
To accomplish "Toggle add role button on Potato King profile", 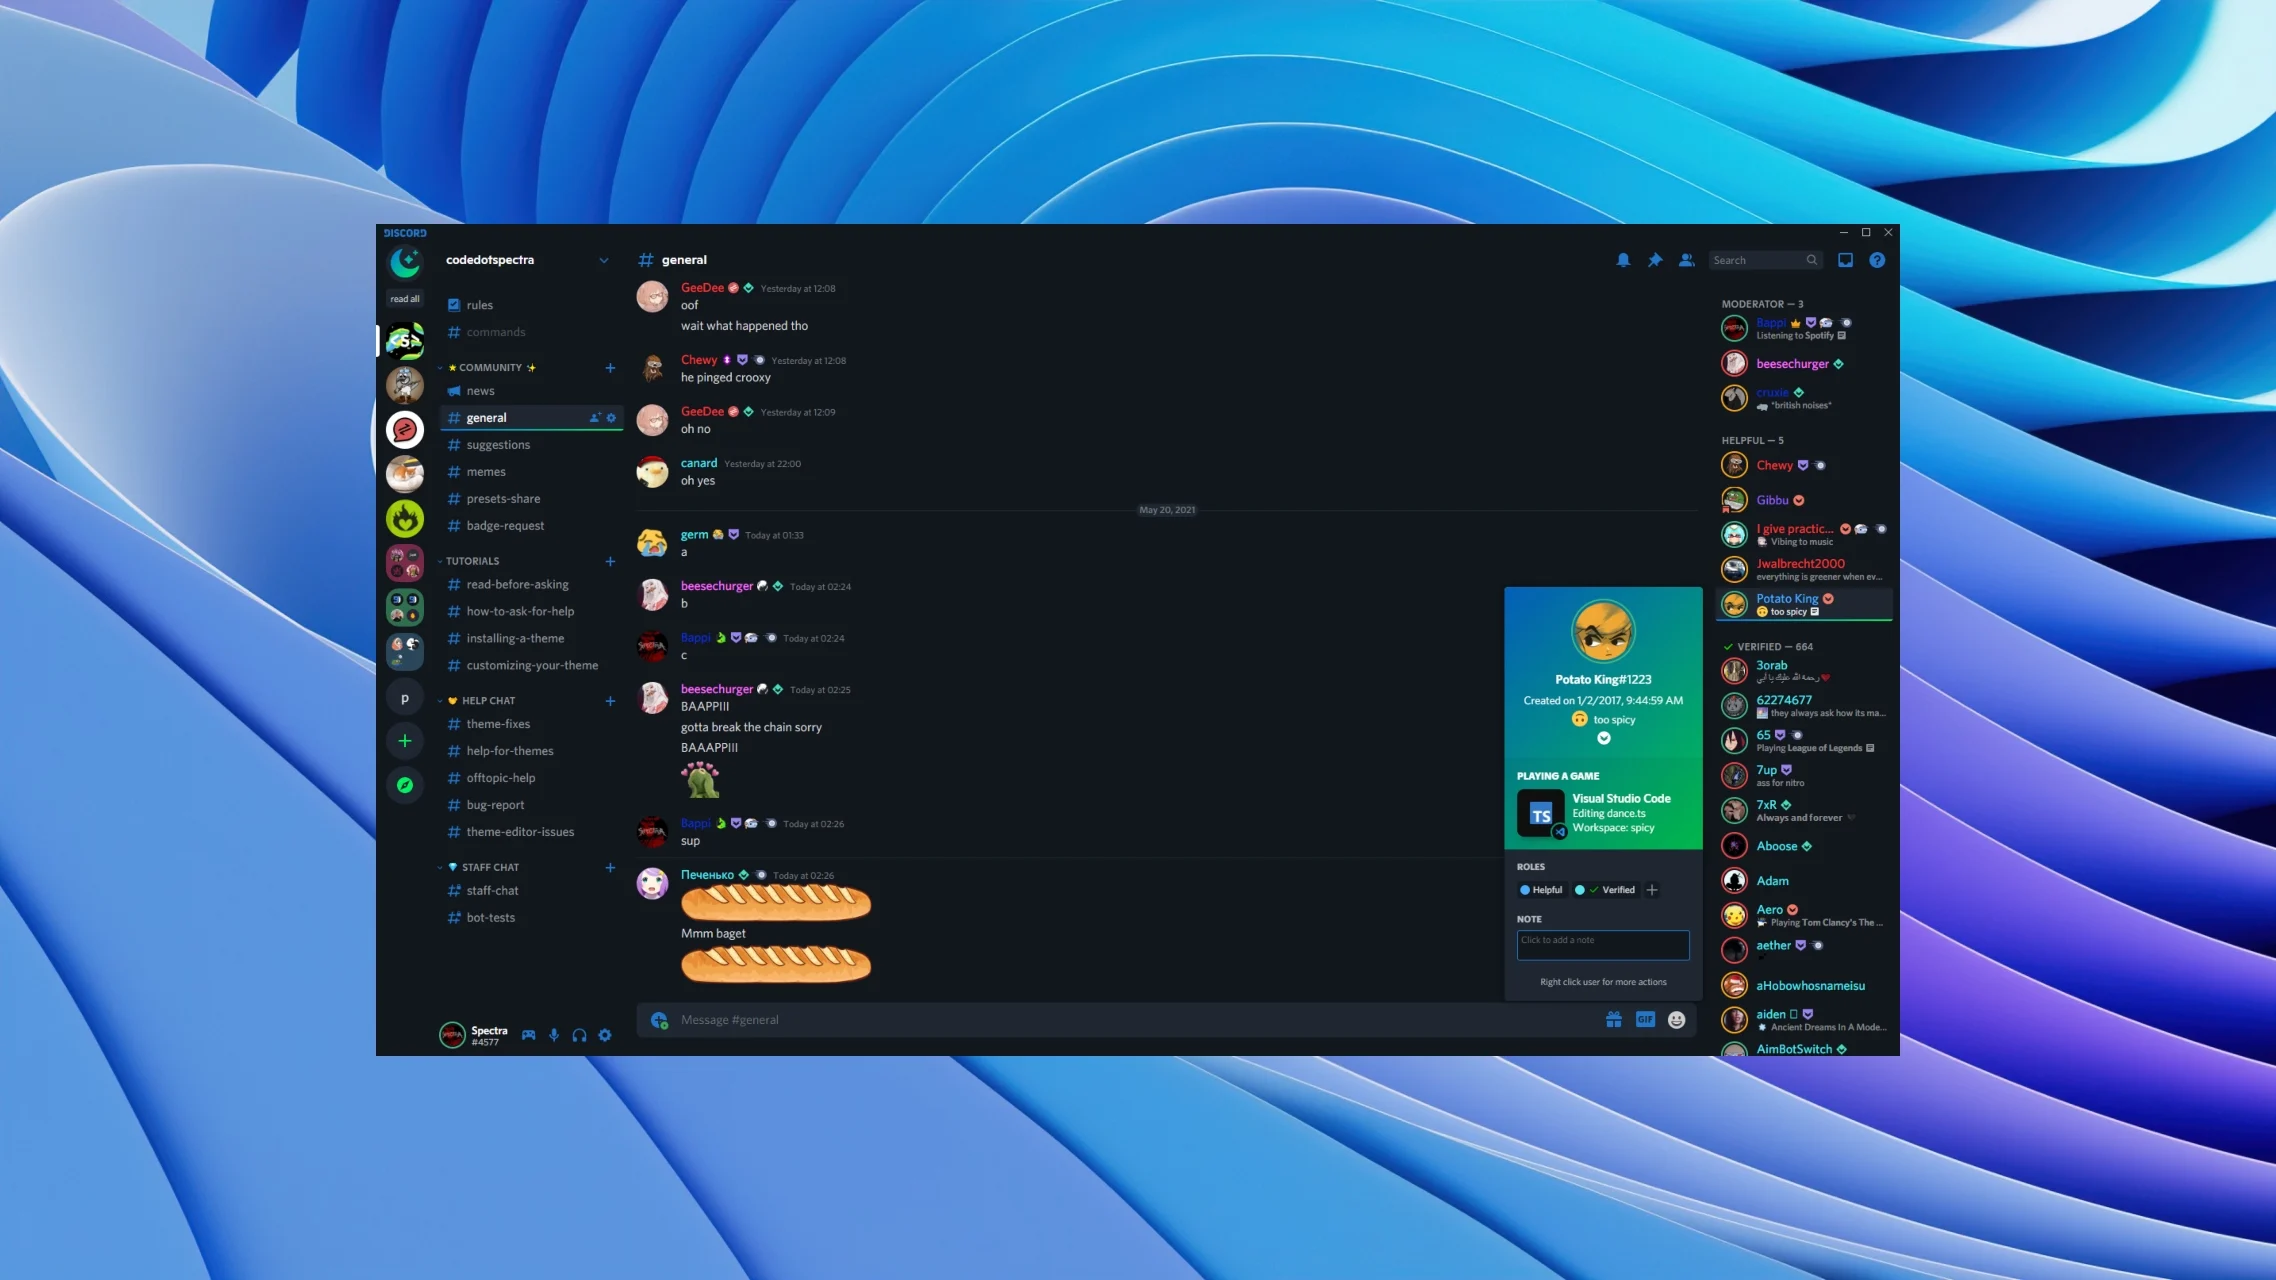I will point(1651,889).
